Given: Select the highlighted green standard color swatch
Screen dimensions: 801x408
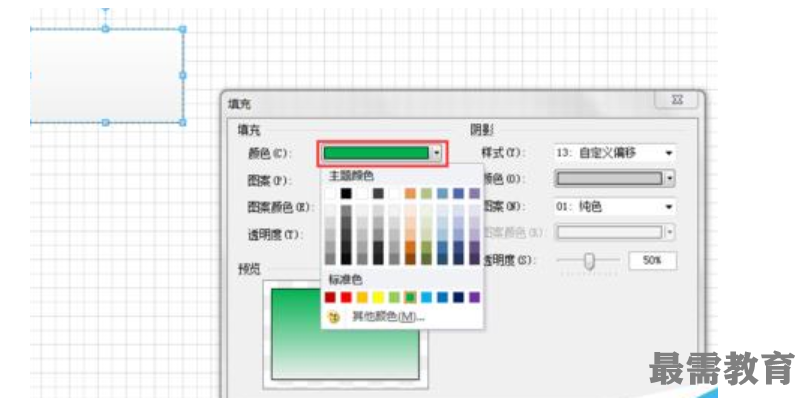Looking at the screenshot, I should pos(410,297).
